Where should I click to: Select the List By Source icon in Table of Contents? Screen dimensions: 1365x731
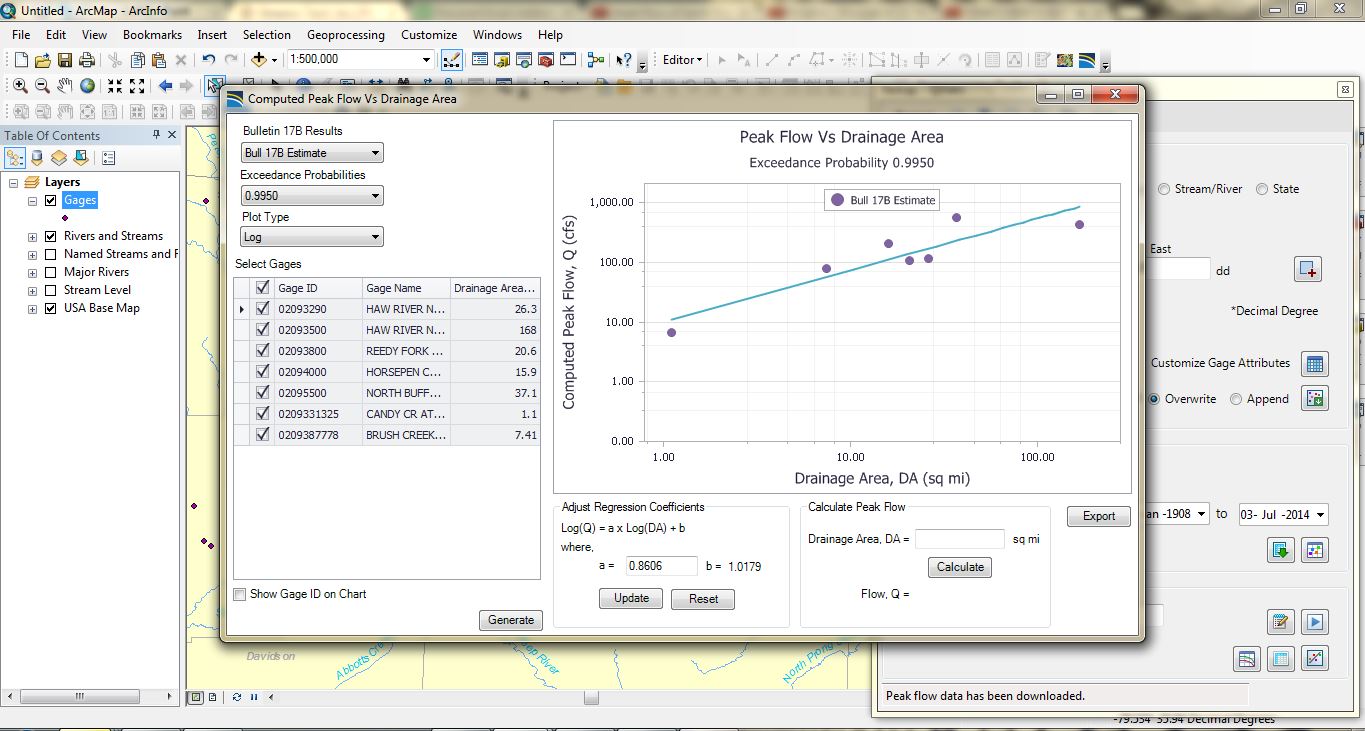coord(37,157)
